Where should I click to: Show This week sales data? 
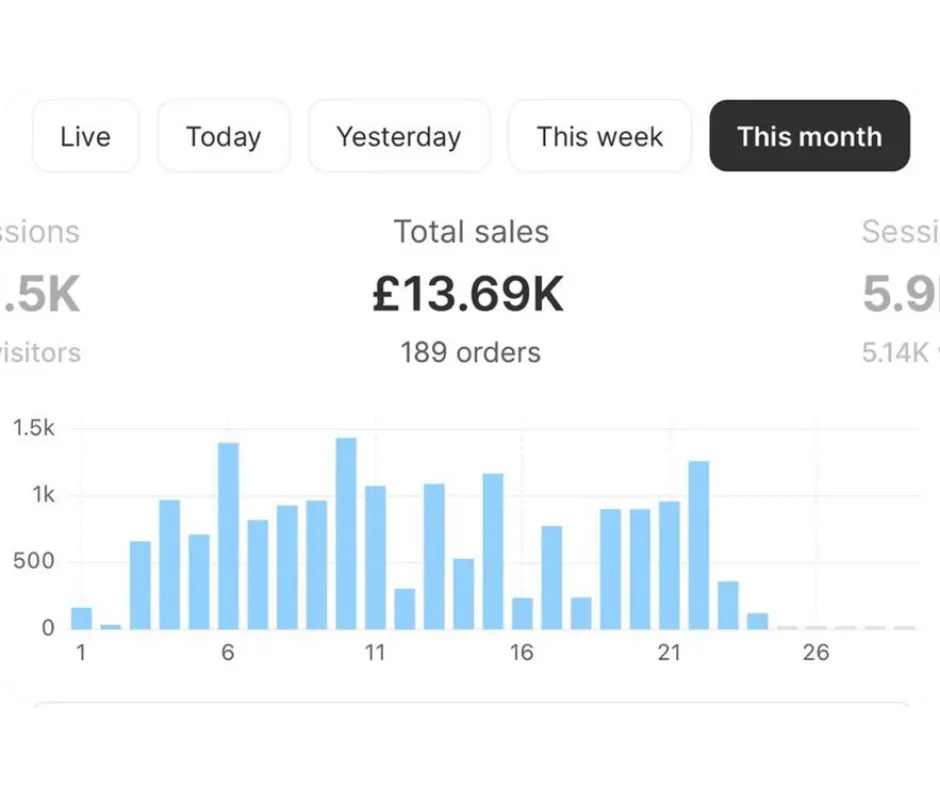coord(599,136)
